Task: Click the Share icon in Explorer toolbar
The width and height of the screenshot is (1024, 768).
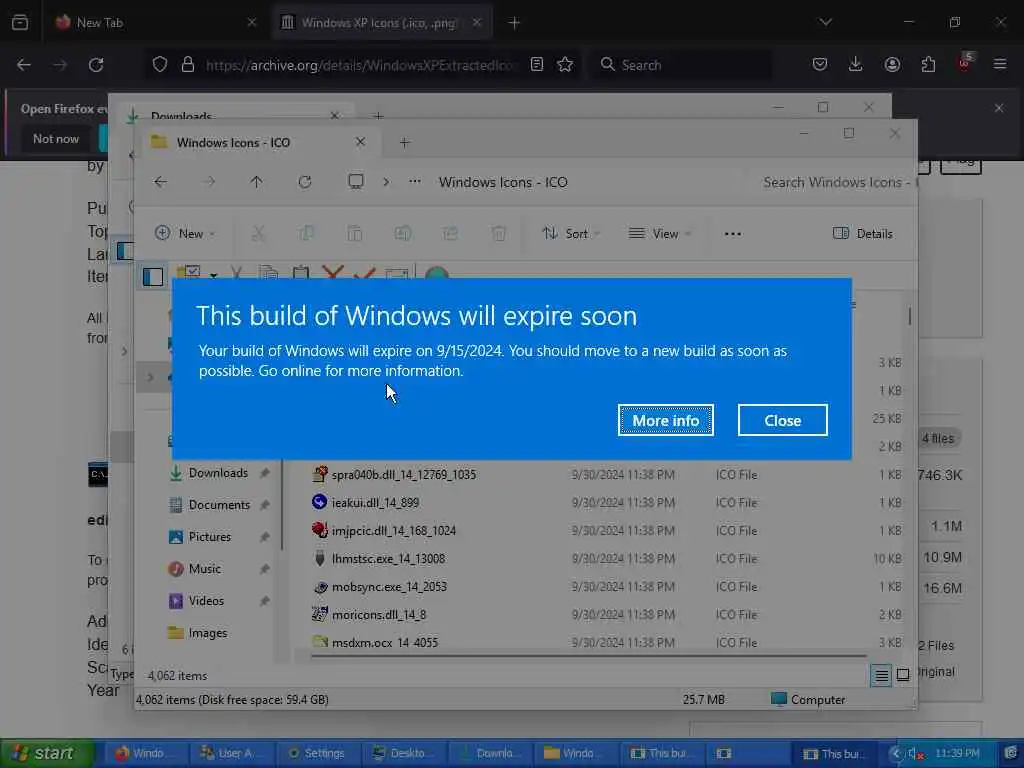Action: [451, 233]
